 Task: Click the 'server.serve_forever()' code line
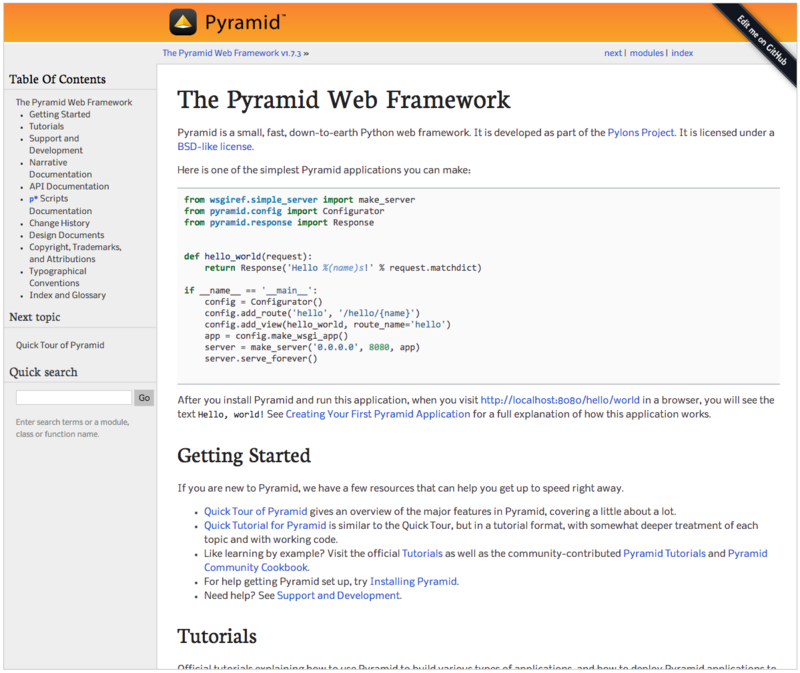(261, 359)
